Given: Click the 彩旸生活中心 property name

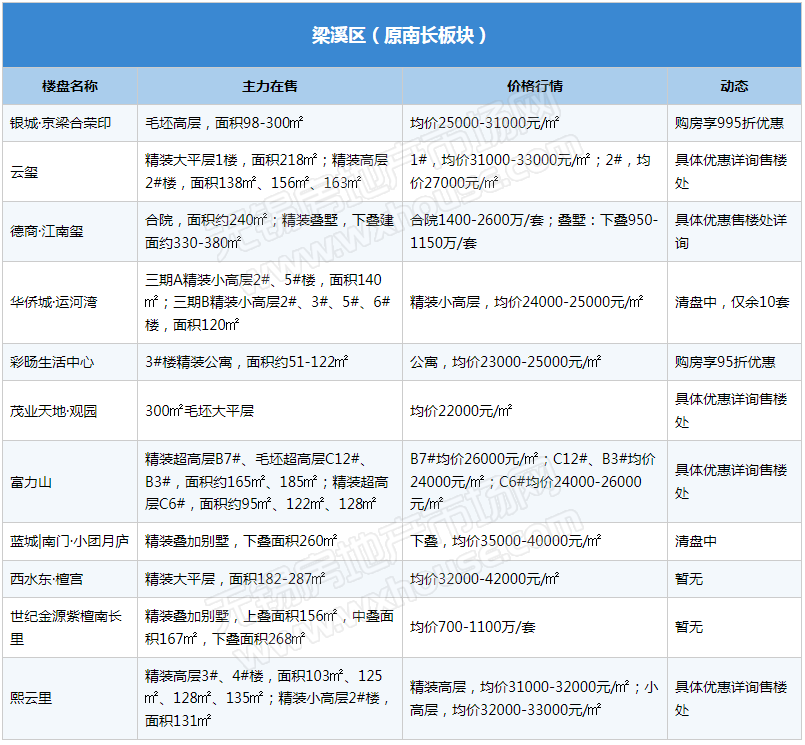Looking at the screenshot, I should (52, 362).
